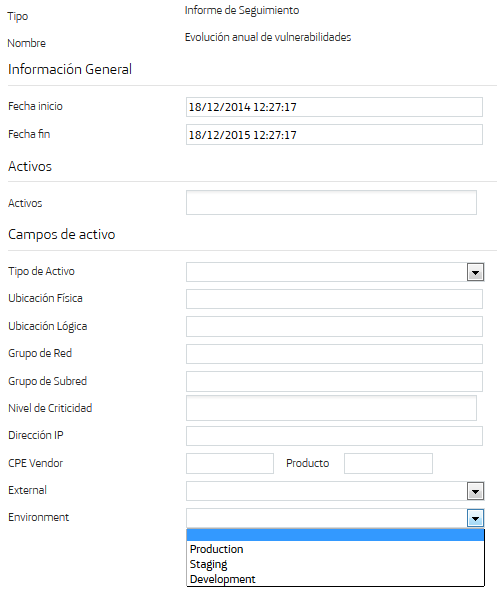Click the Ubicación Física text field
This screenshot has width=497, height=598.
click(x=334, y=299)
